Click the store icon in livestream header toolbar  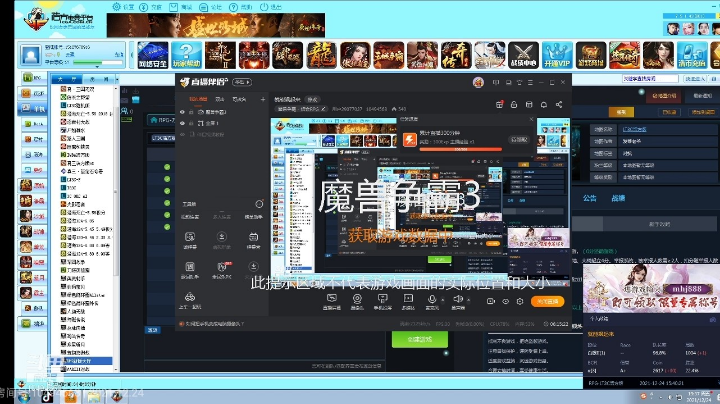(x=529, y=105)
